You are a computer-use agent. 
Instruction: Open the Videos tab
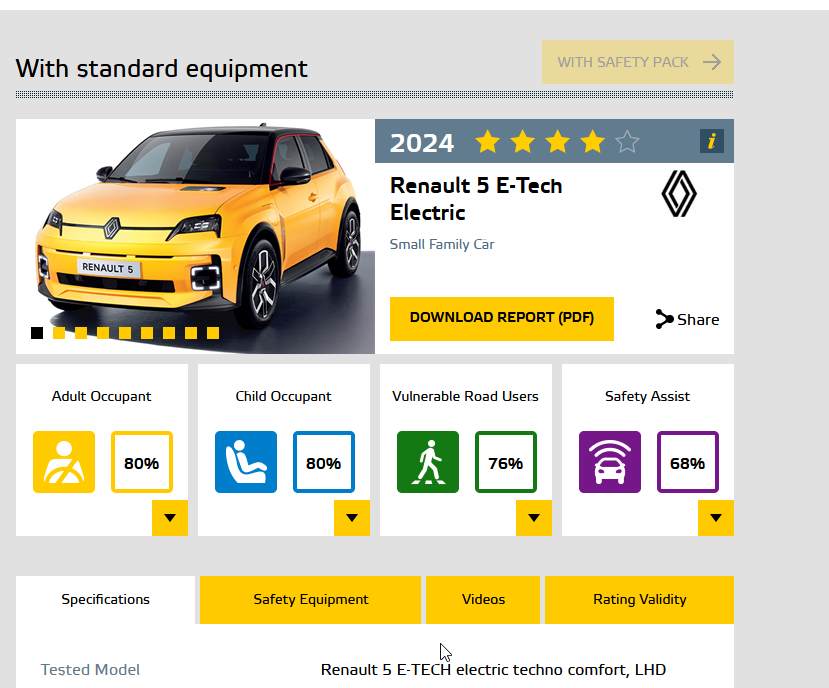click(483, 600)
